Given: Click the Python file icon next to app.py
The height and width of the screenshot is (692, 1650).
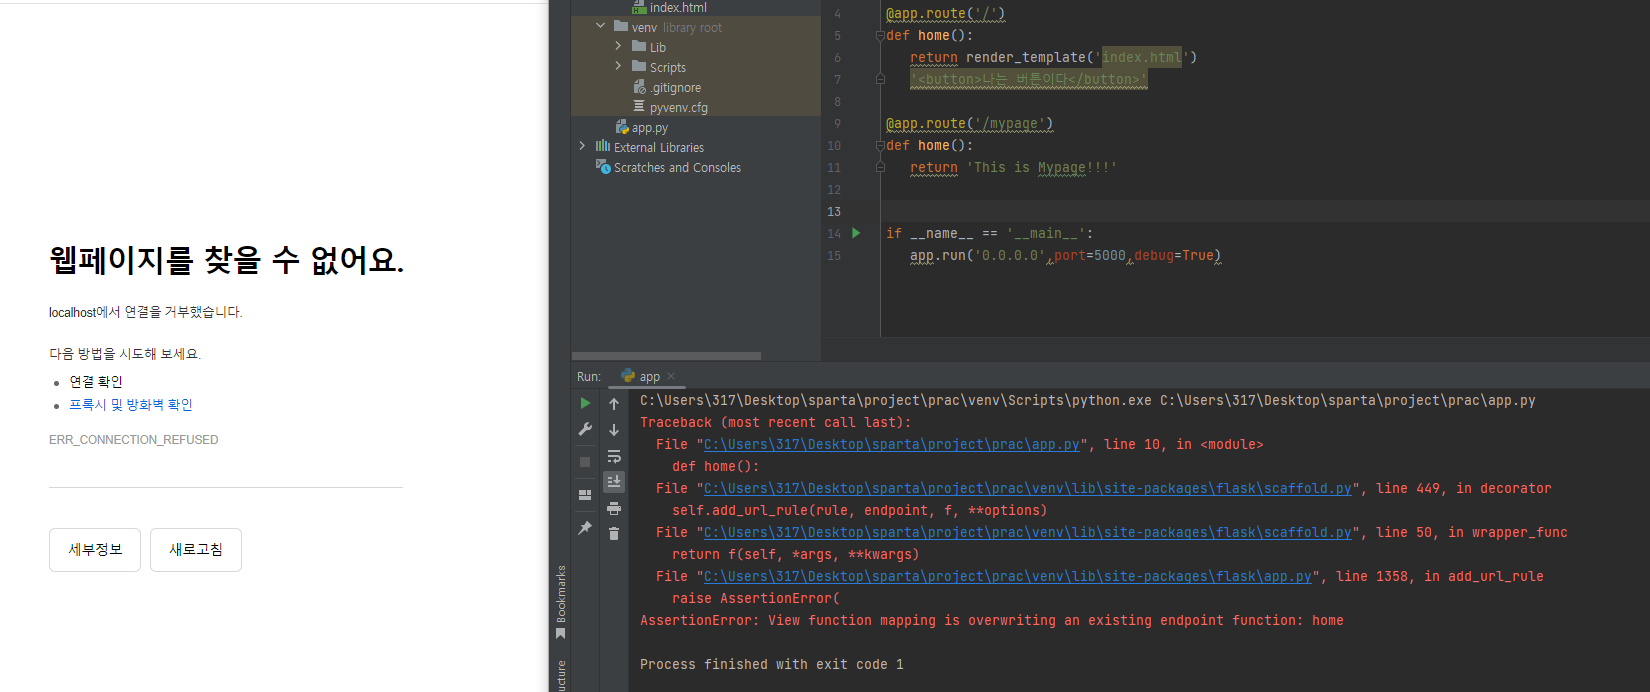Looking at the screenshot, I should [622, 127].
